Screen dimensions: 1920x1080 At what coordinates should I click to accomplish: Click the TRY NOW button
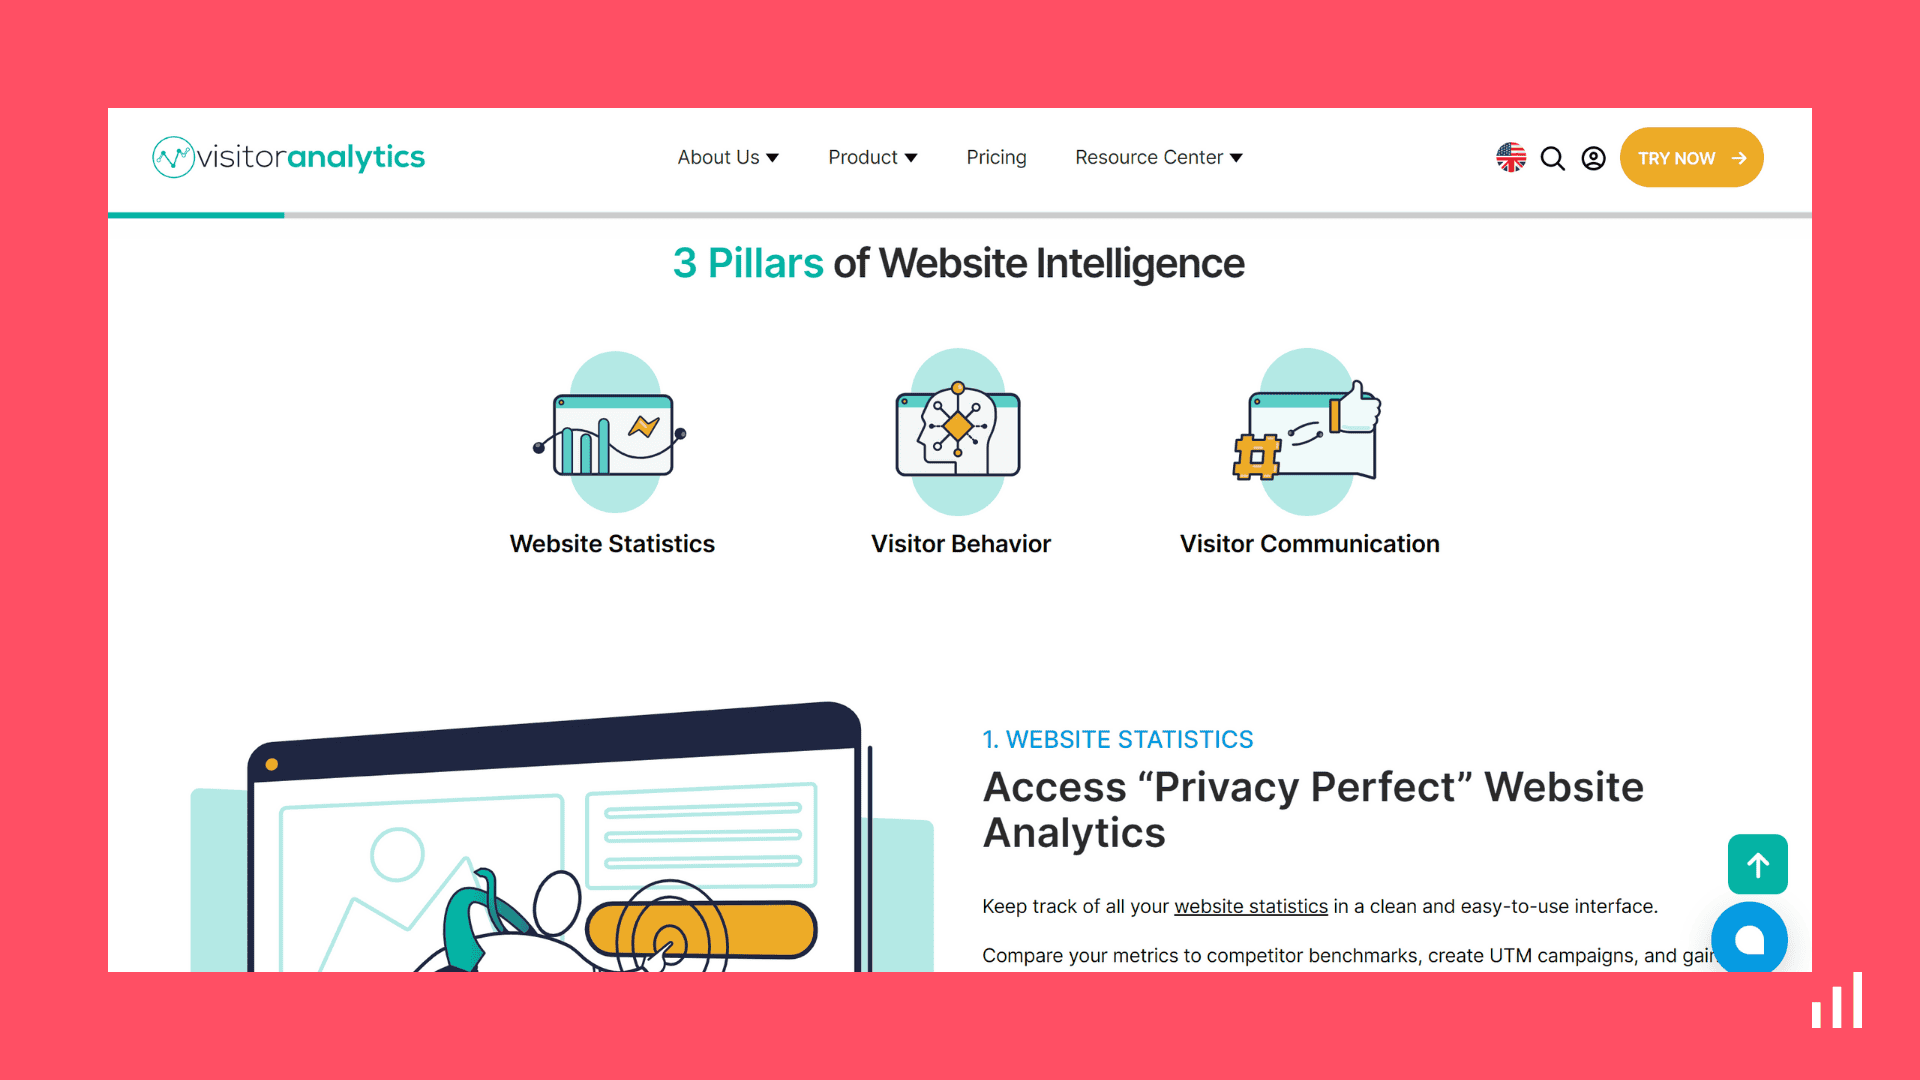[x=1689, y=157]
